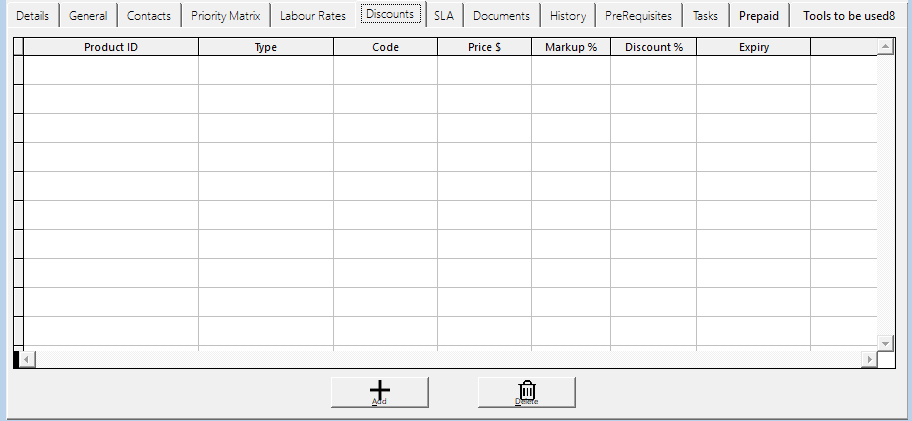Switch to the Documents tab
Screen dimensions: 912x421
501,16
